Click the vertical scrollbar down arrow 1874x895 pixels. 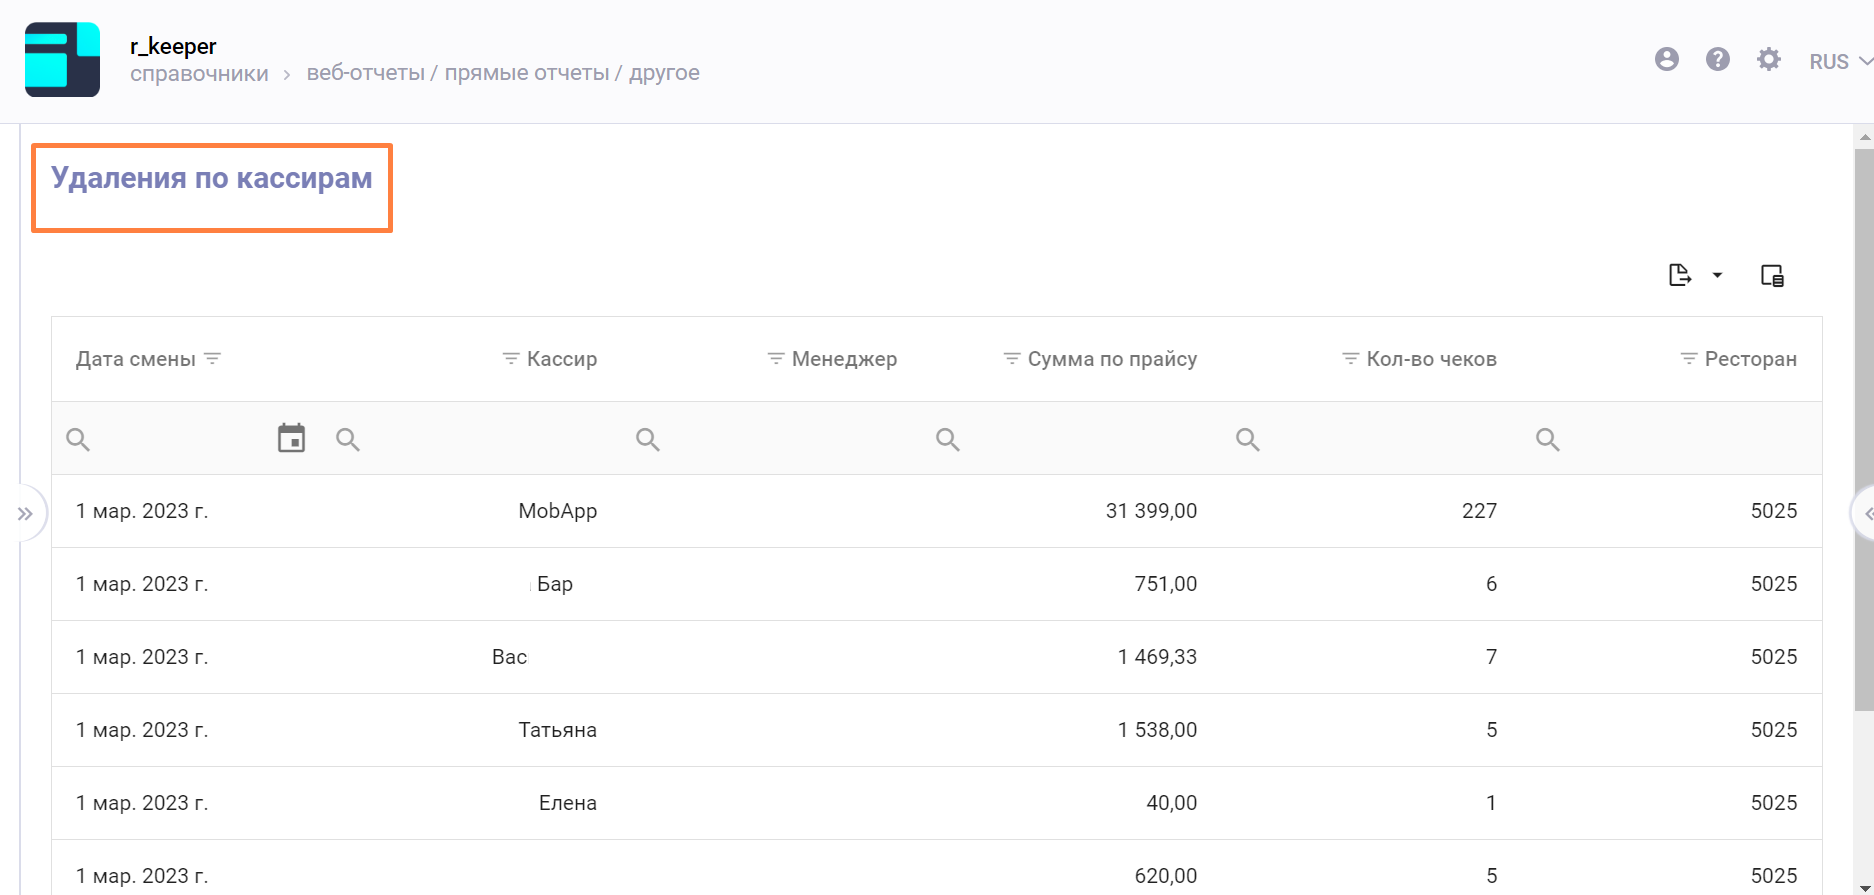pos(1864,886)
